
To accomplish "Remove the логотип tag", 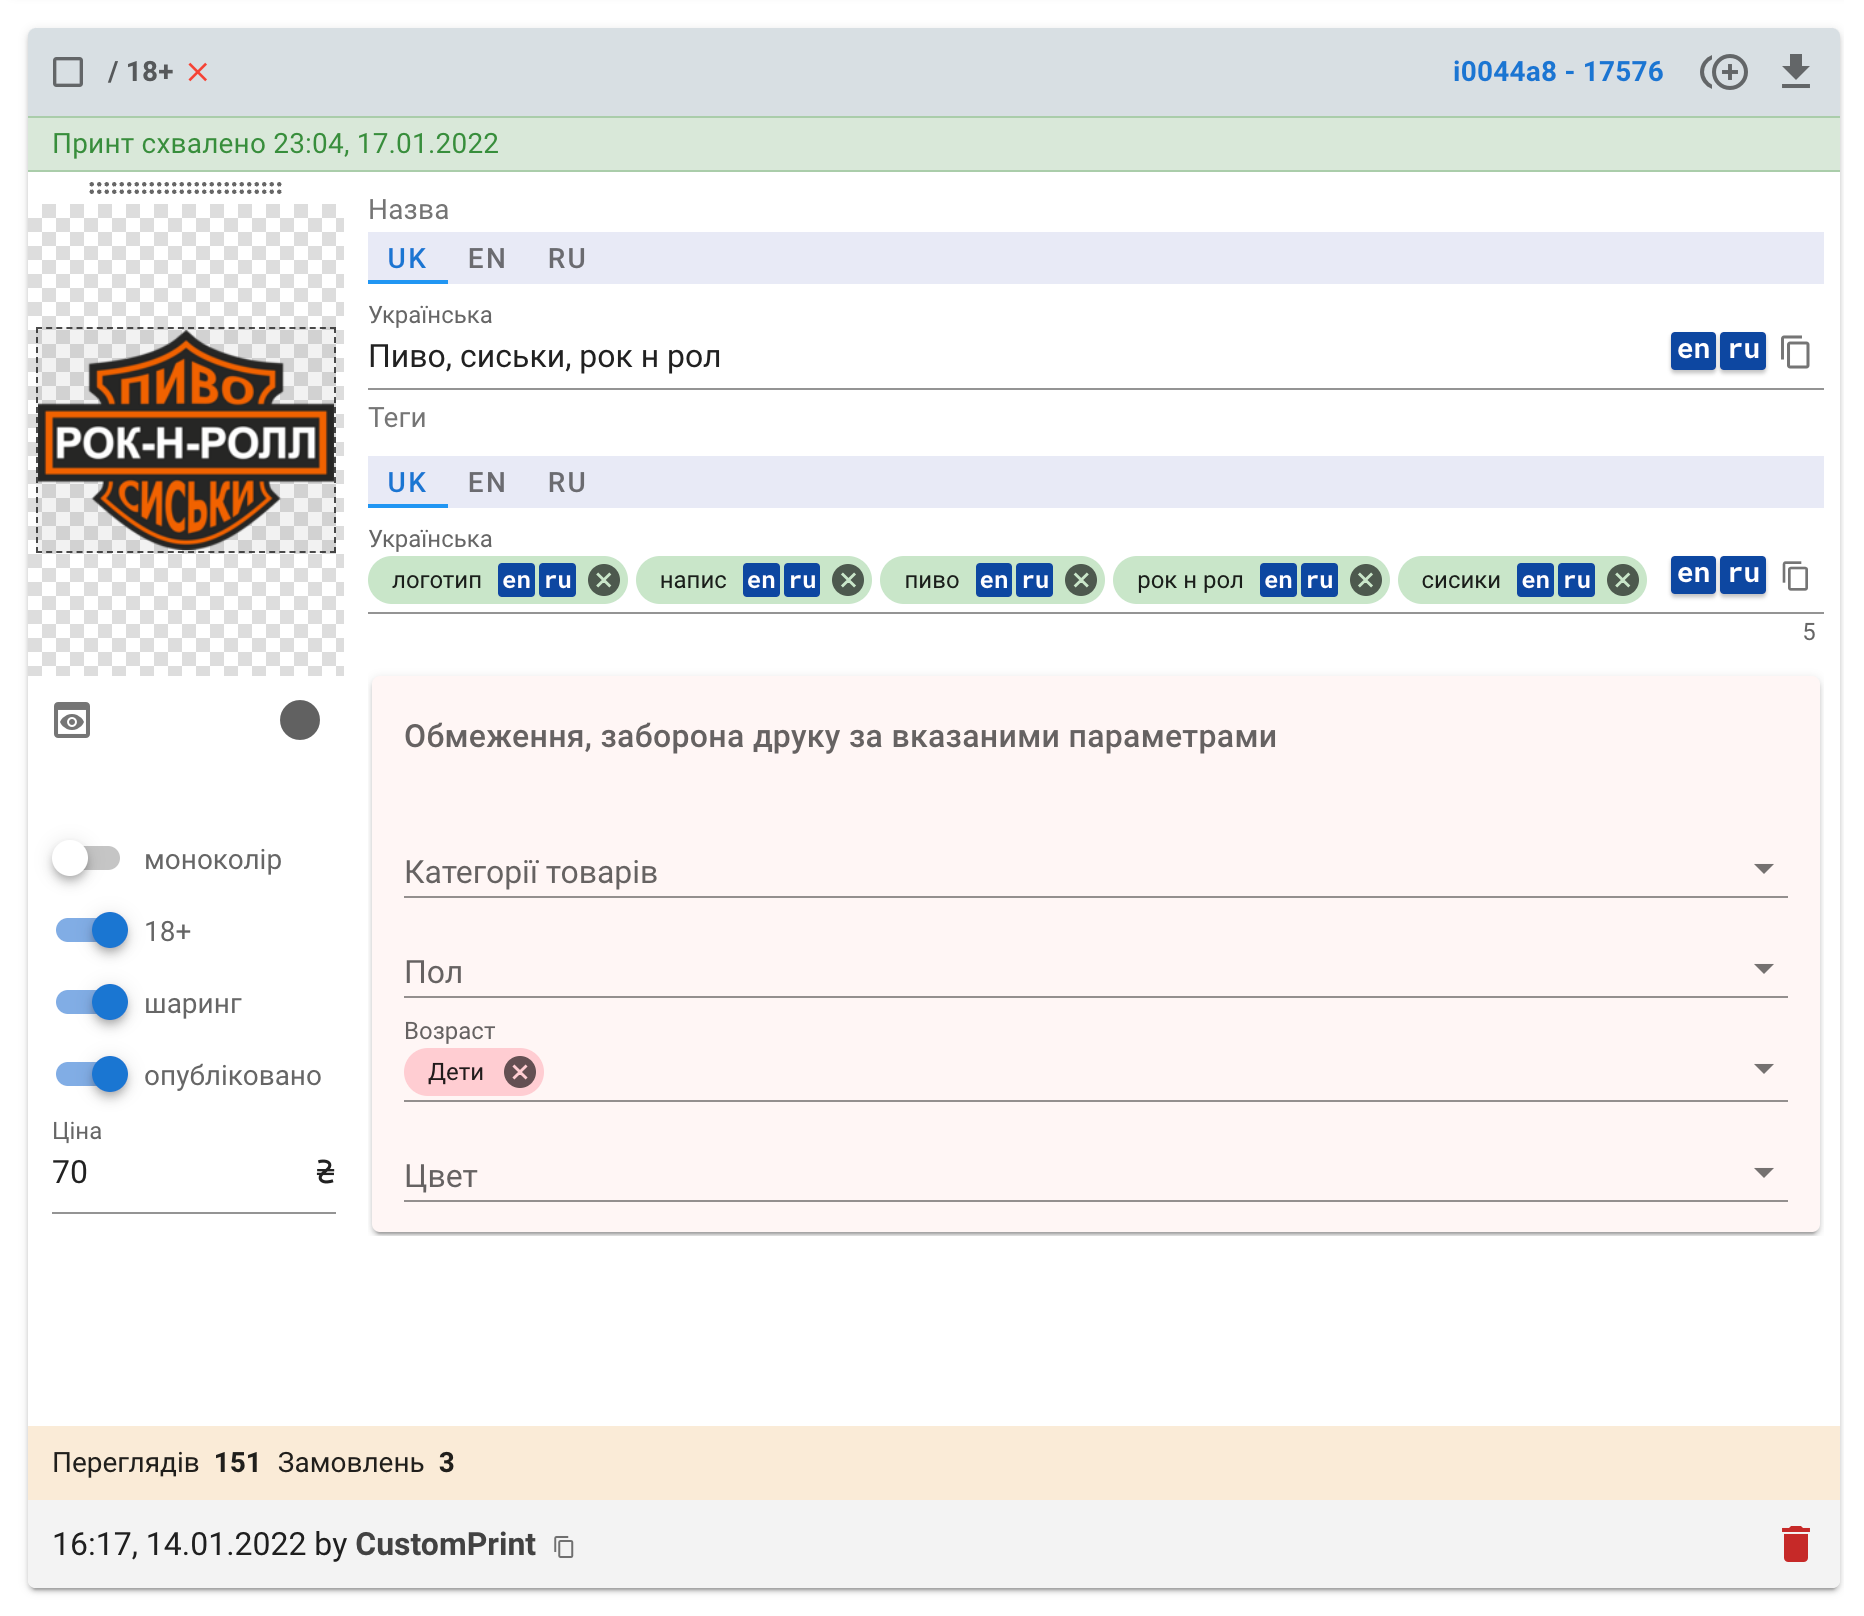I will (x=603, y=580).
